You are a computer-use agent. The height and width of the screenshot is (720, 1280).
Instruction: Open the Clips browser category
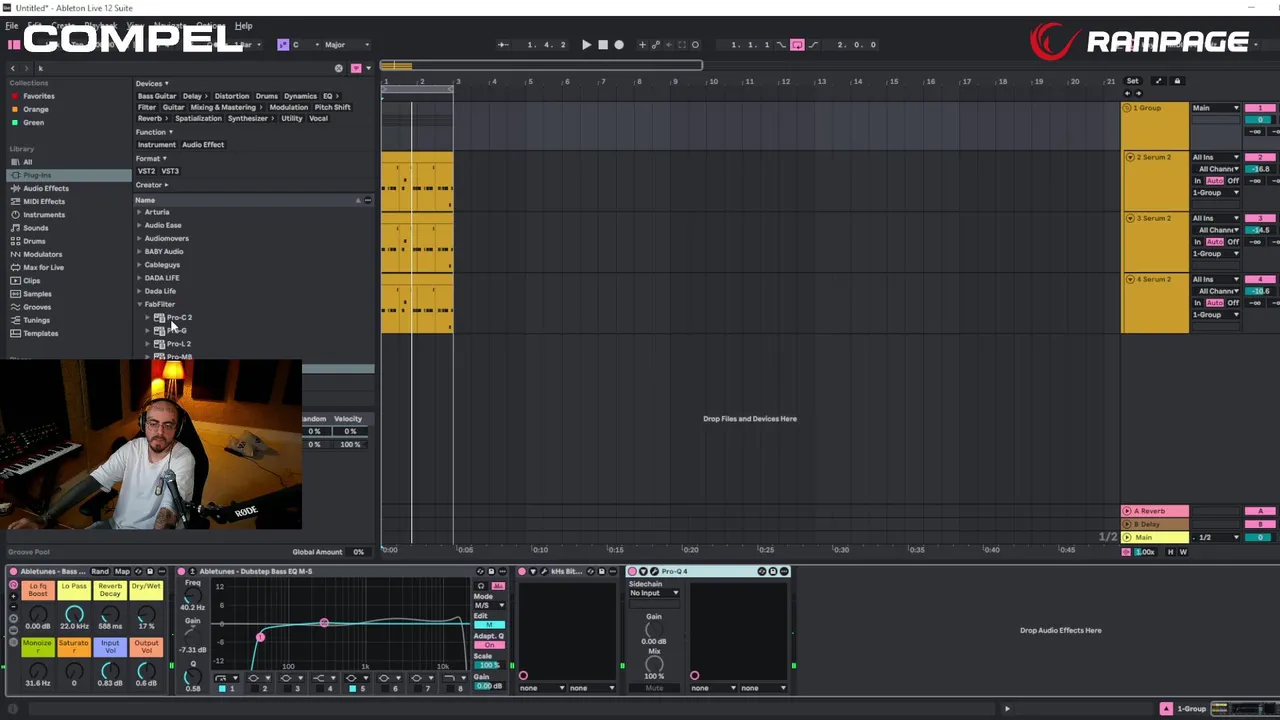69,280
